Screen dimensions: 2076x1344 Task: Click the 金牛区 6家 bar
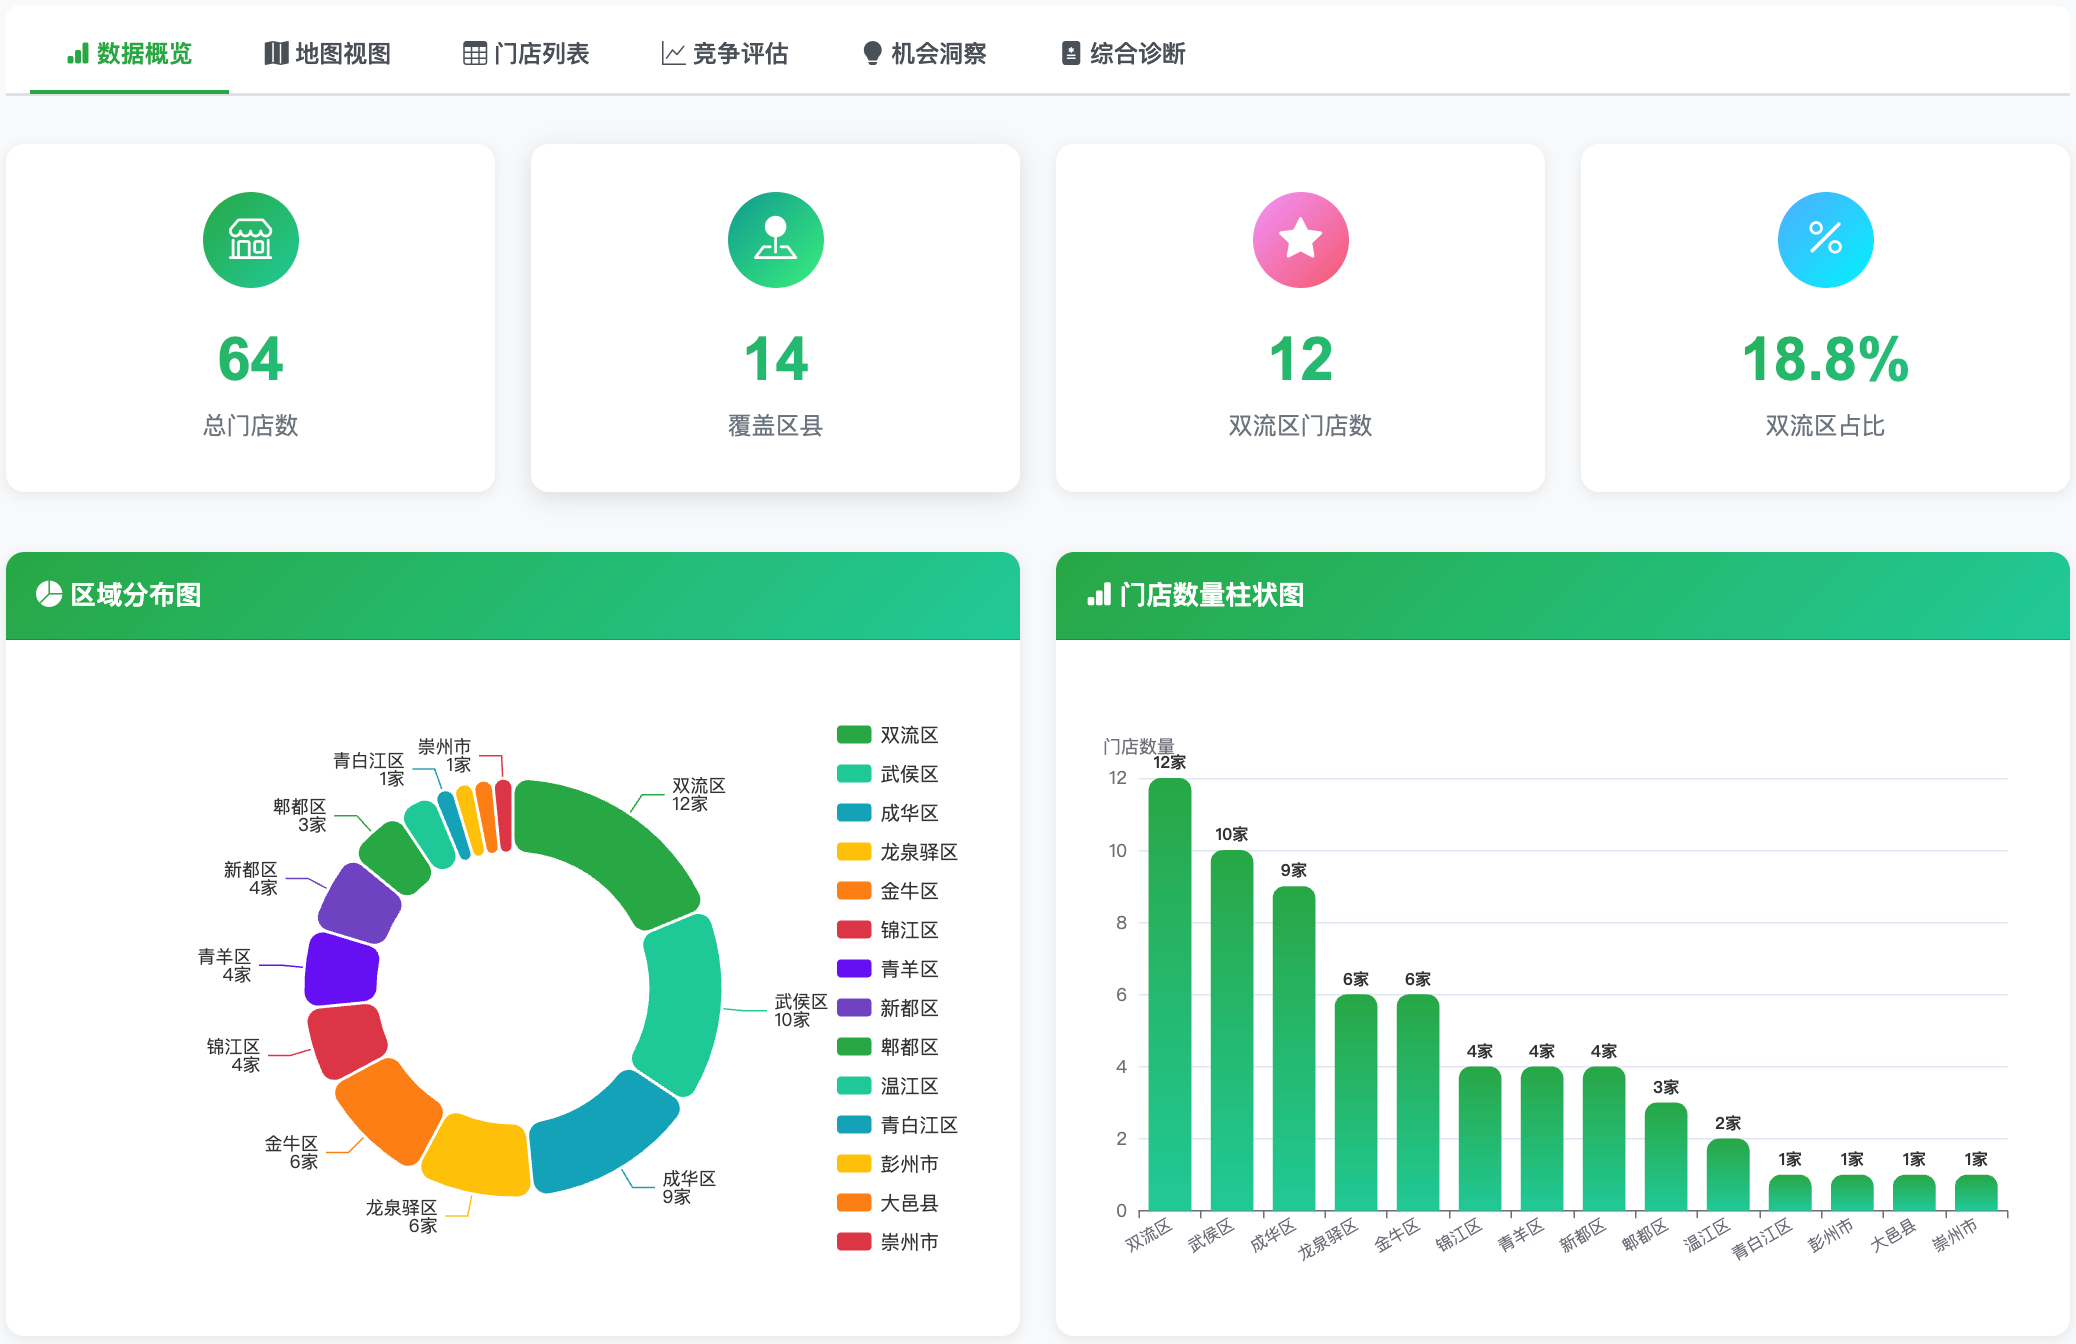pyautogui.click(x=1418, y=1102)
